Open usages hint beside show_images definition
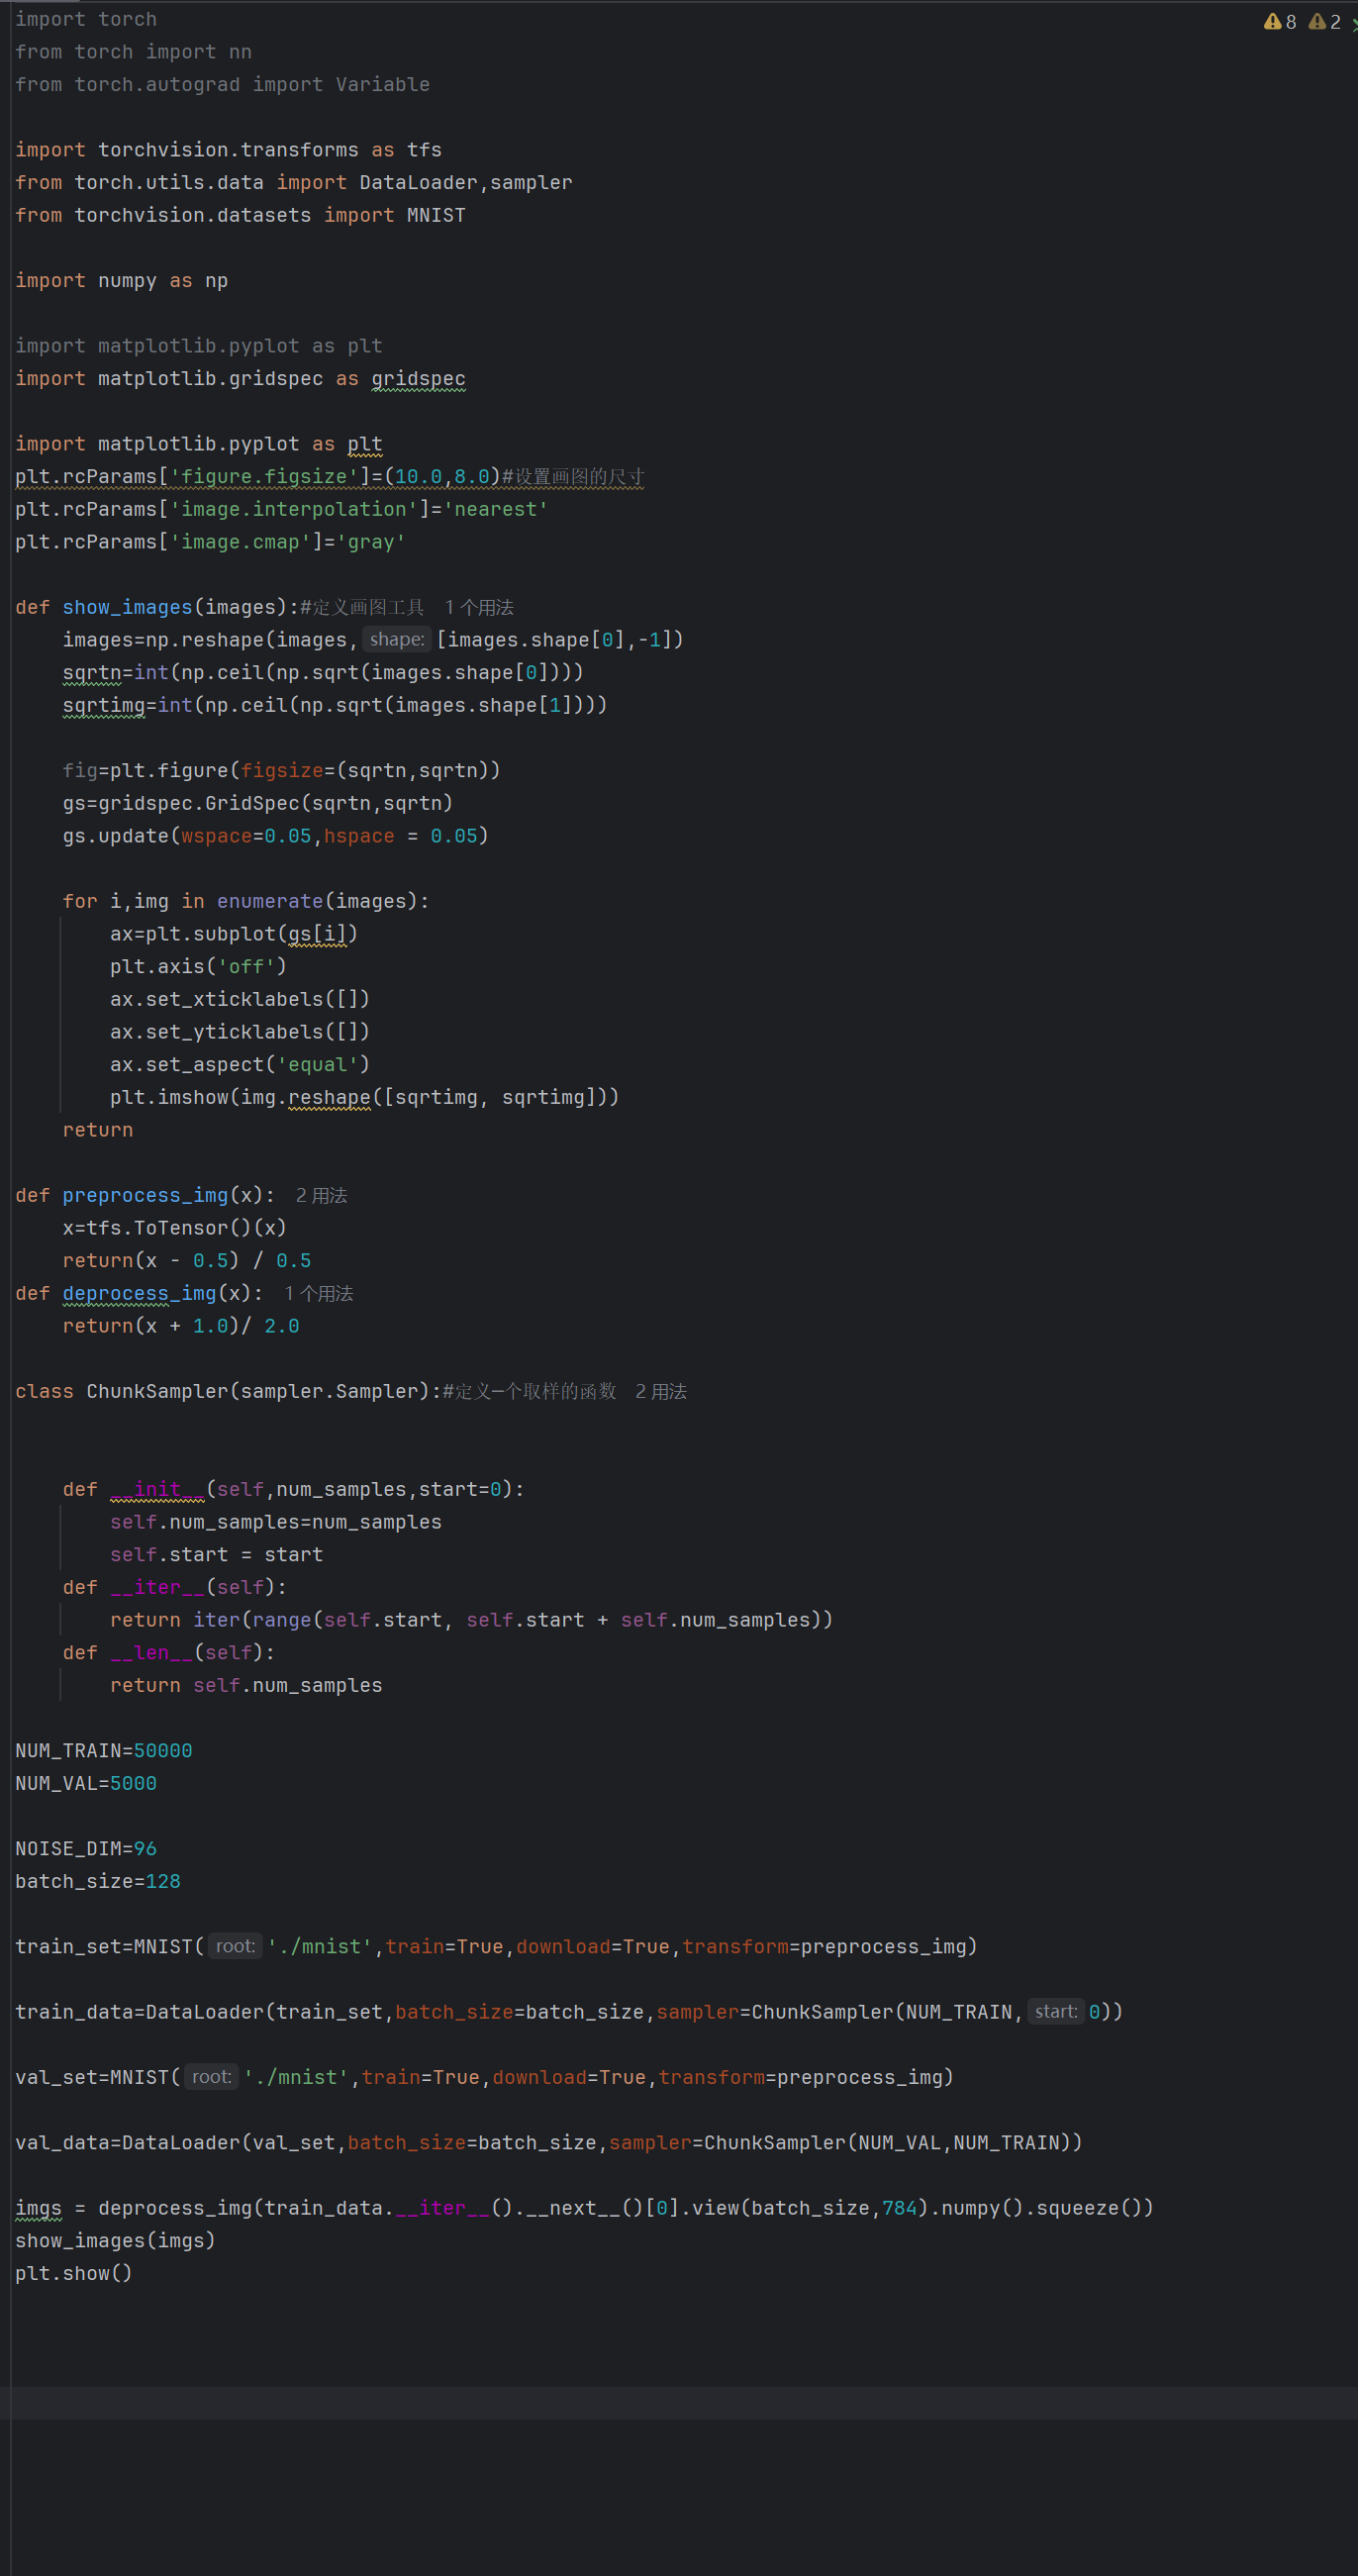Viewport: 1358px width, 2576px height. [x=478, y=607]
